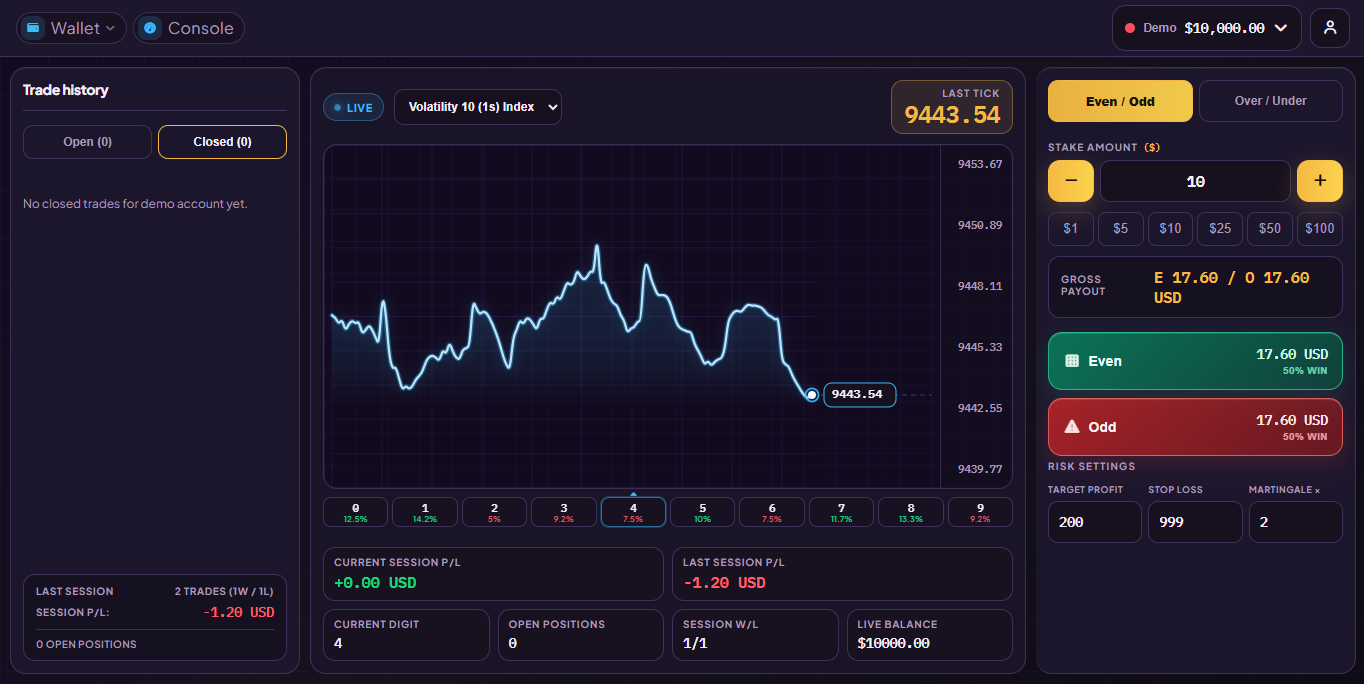Click the Risk Settings label
1364x684 pixels.
[1092, 466]
